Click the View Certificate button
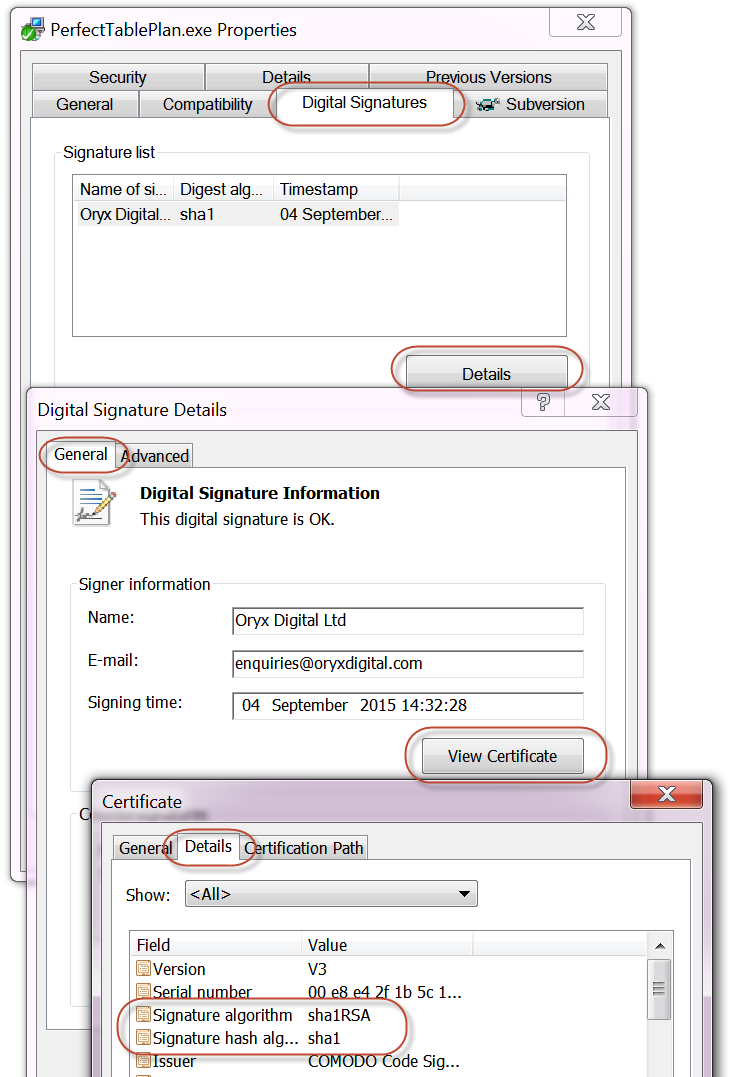 point(502,756)
